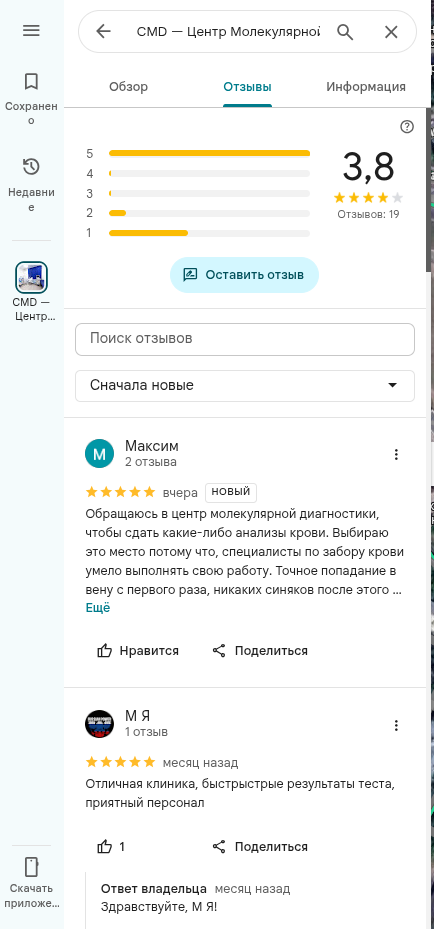This screenshot has height=929, width=434.
Task: Click the Отзывов: 19 count
Action: pyautogui.click(x=368, y=214)
